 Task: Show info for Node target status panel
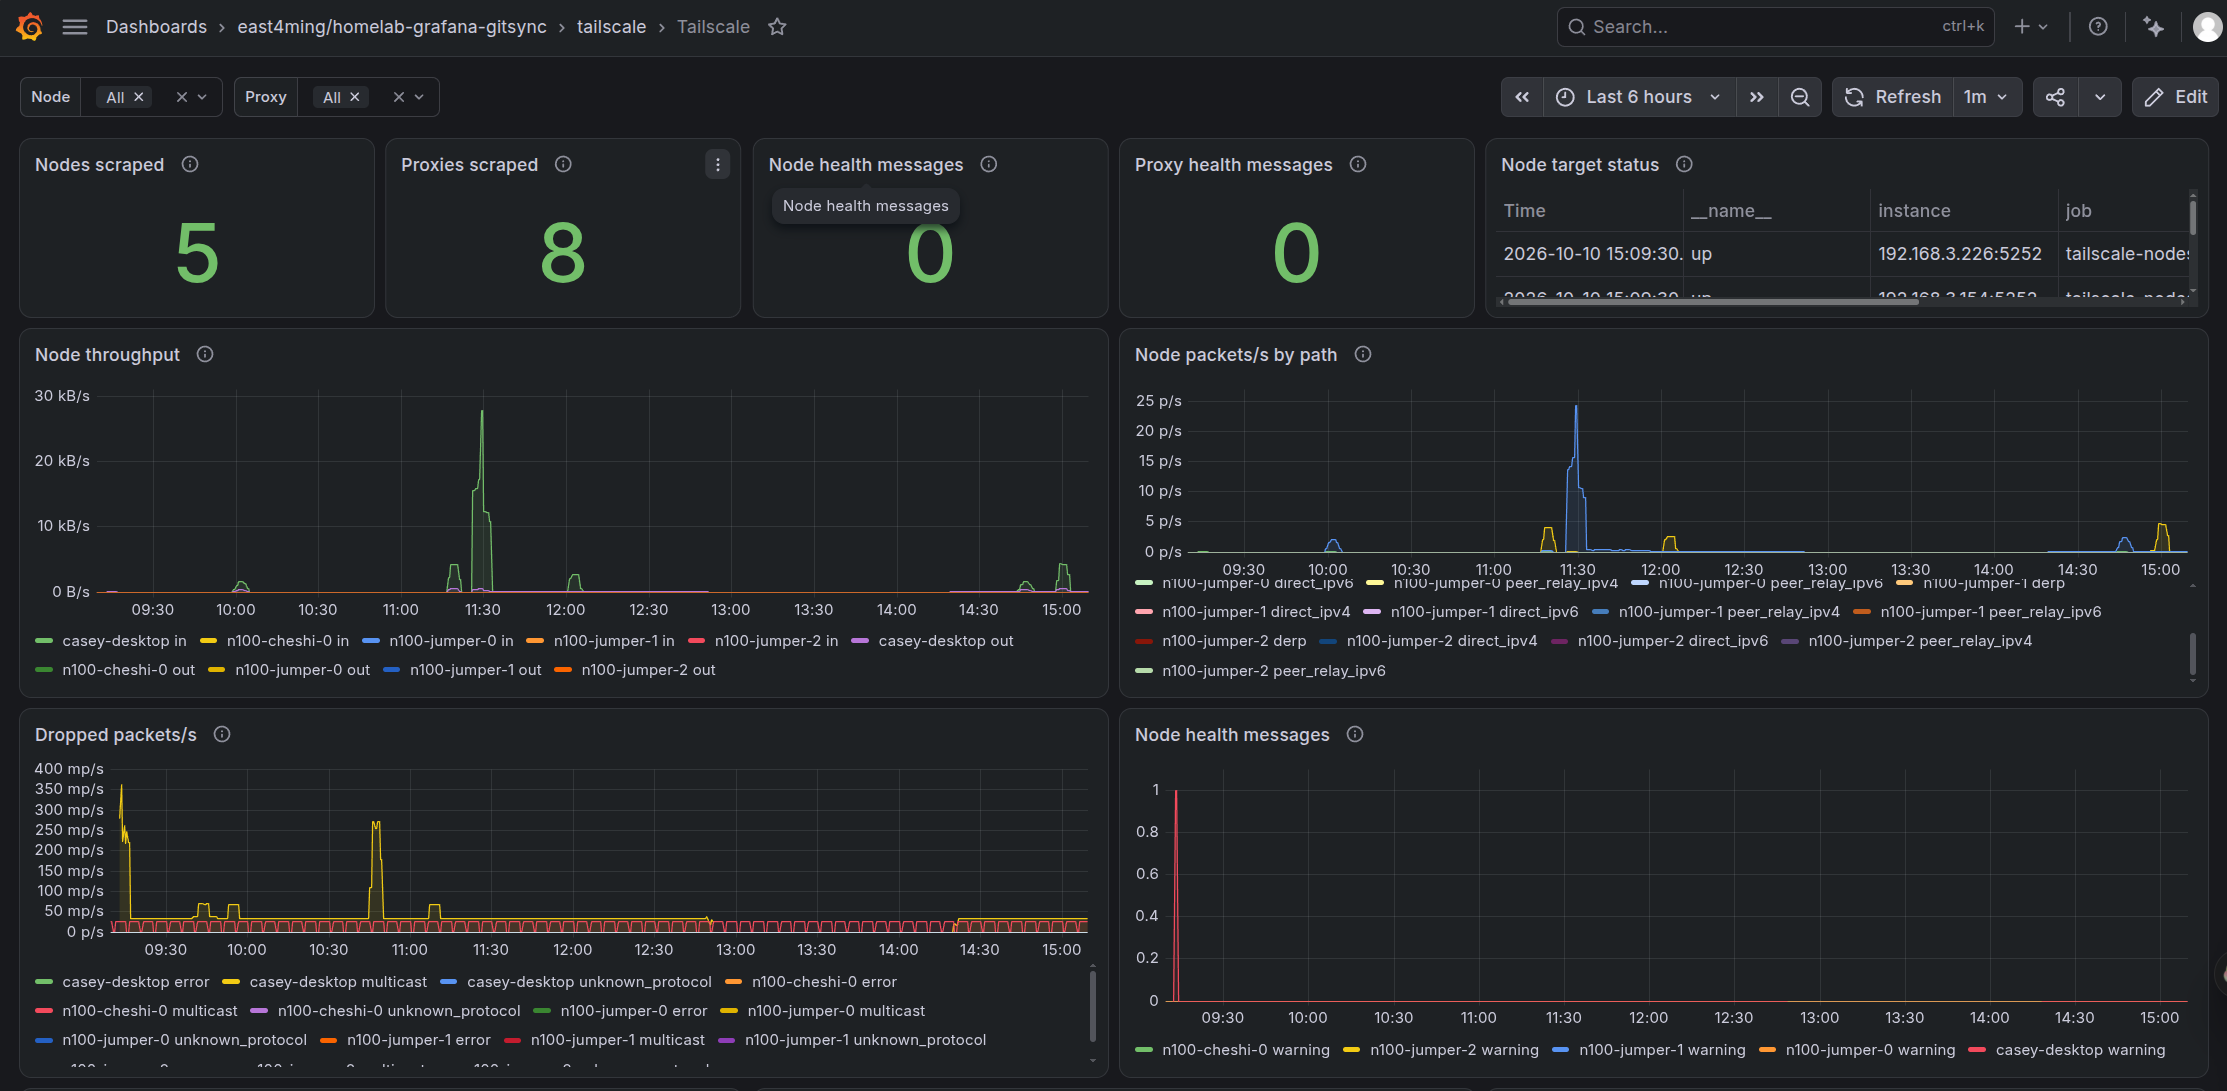click(x=1684, y=164)
